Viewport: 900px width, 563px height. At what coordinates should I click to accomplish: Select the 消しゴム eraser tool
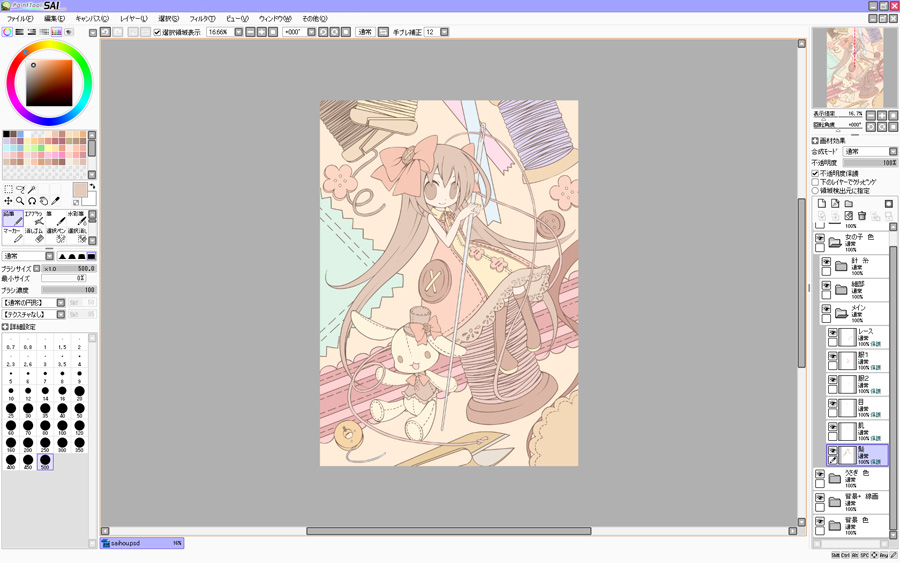coord(34,235)
